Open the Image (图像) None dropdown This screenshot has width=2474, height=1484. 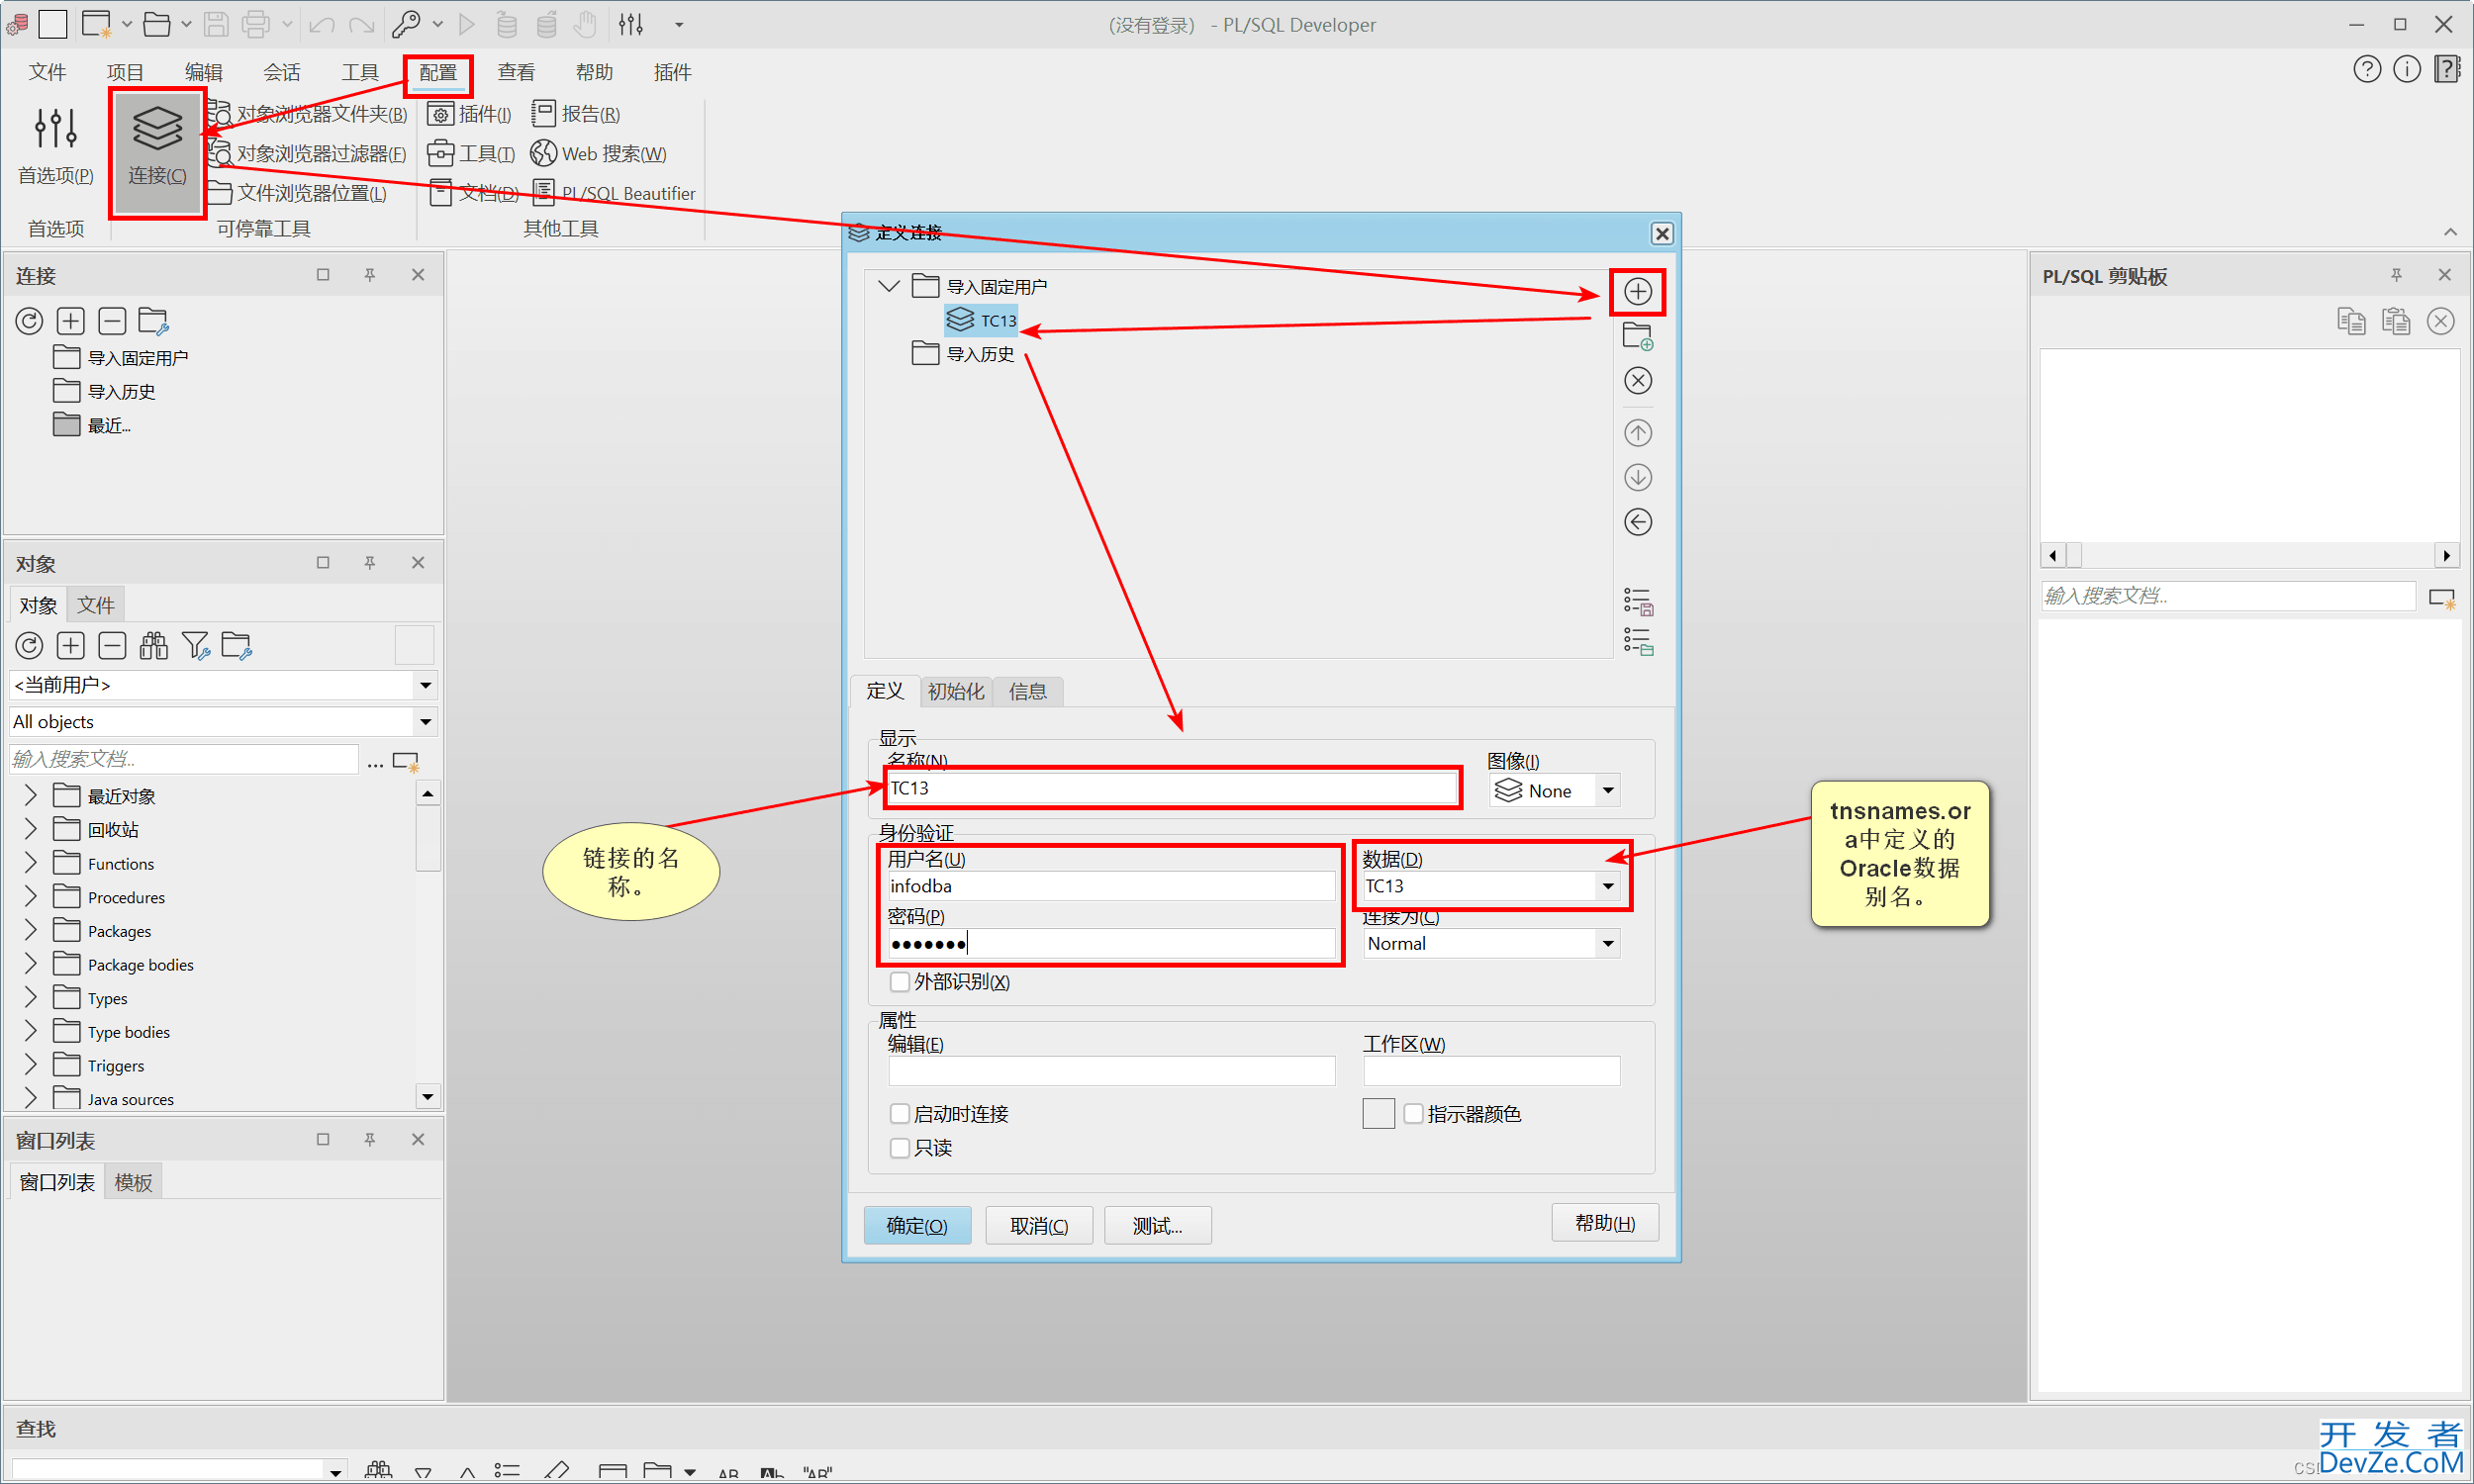(x=1607, y=791)
